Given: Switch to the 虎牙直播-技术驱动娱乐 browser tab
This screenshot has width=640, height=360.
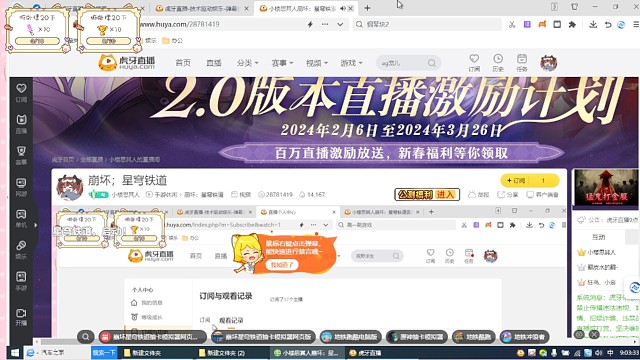Looking at the screenshot, I should point(201,8).
